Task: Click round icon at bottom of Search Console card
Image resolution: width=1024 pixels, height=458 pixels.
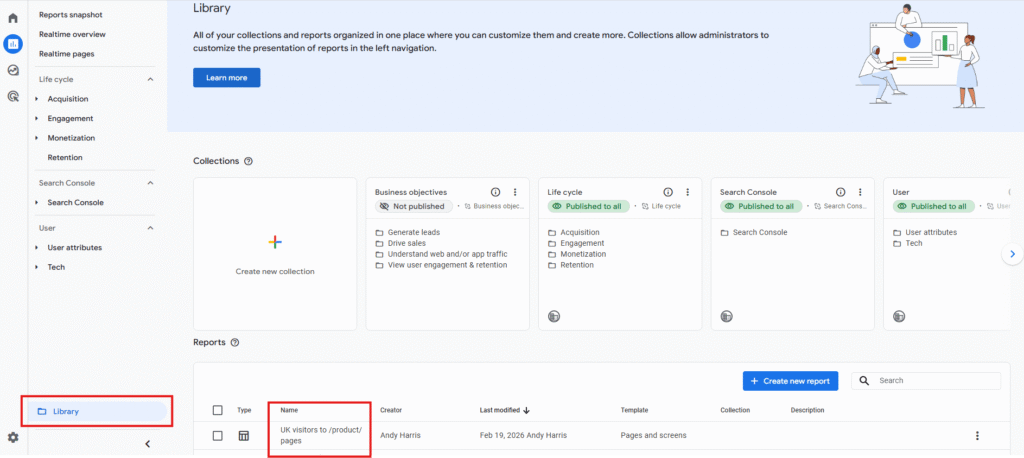Action: (x=726, y=316)
